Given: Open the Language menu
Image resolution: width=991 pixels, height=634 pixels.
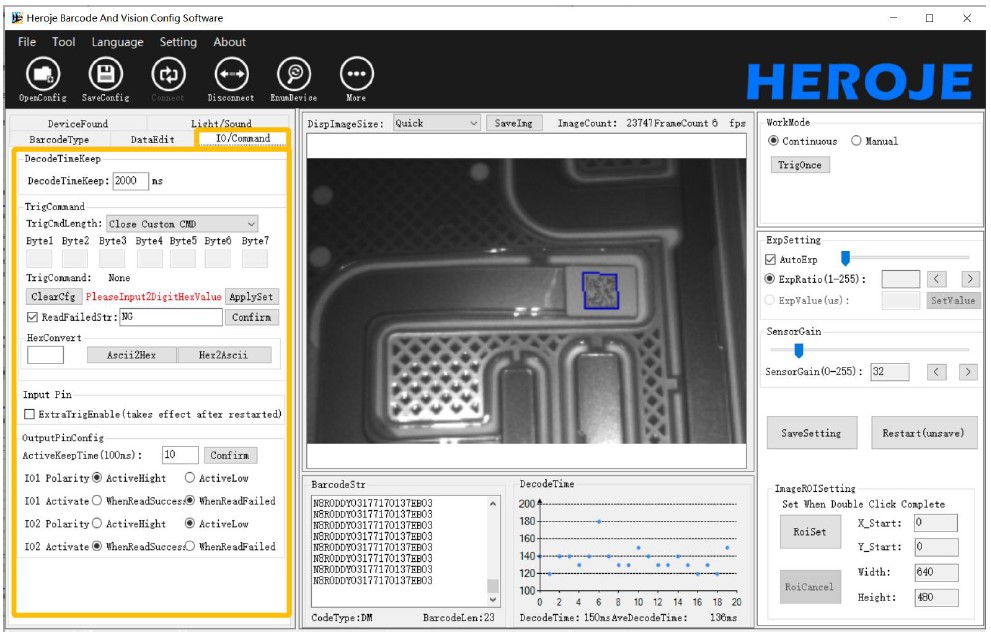Looking at the screenshot, I should [118, 42].
